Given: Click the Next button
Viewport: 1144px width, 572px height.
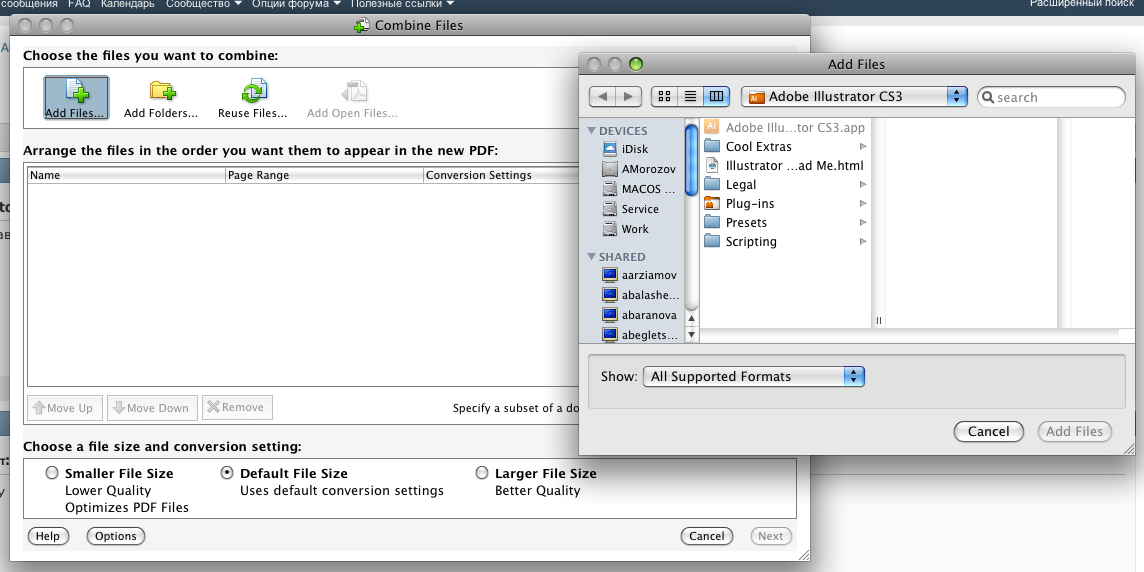Looking at the screenshot, I should 770,536.
